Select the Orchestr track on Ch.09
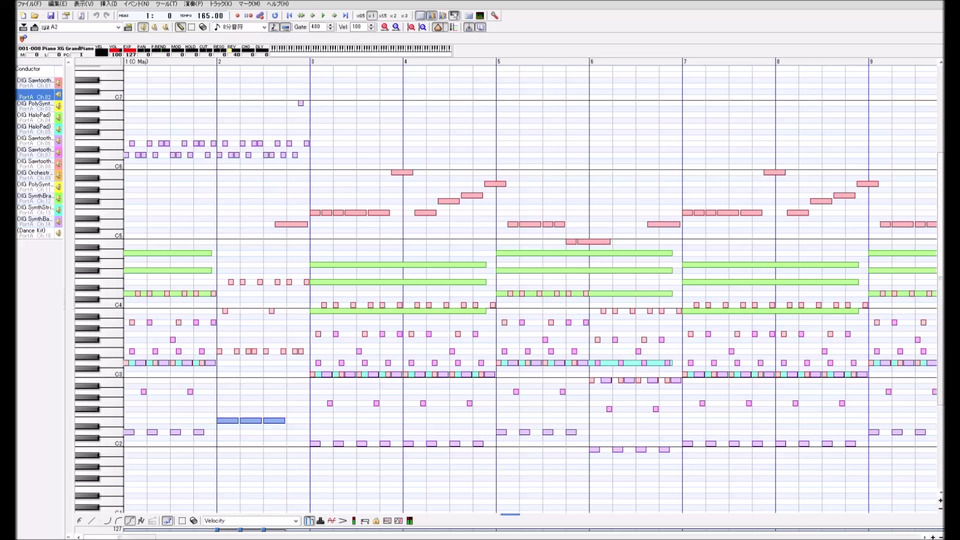960x540 pixels. (x=35, y=175)
